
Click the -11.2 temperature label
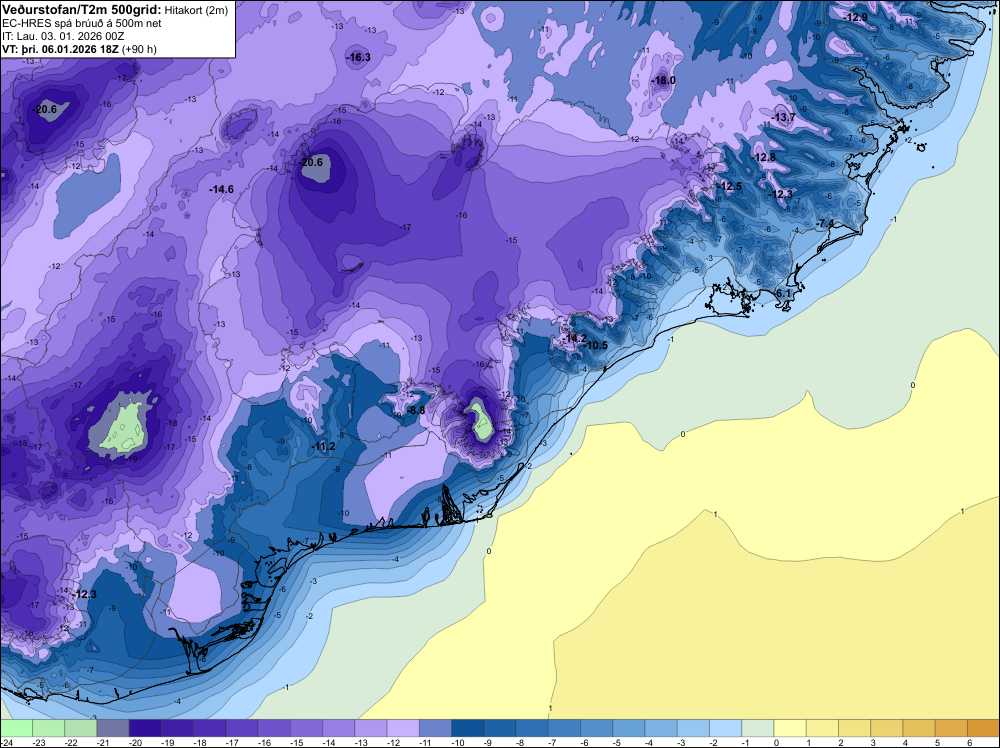click(324, 446)
